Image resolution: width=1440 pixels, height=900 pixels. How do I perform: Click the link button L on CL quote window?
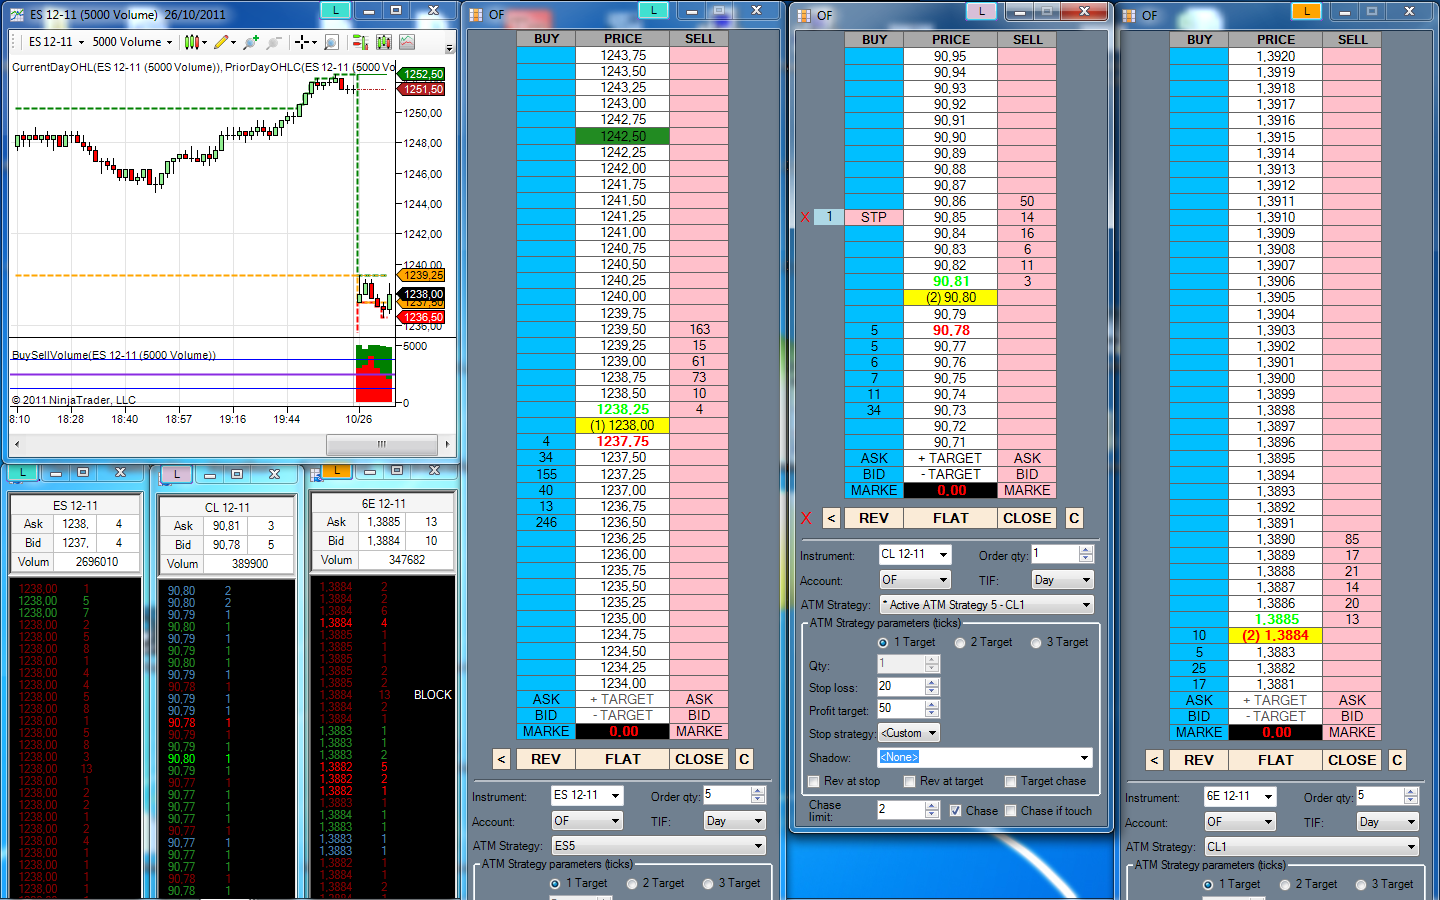point(177,474)
